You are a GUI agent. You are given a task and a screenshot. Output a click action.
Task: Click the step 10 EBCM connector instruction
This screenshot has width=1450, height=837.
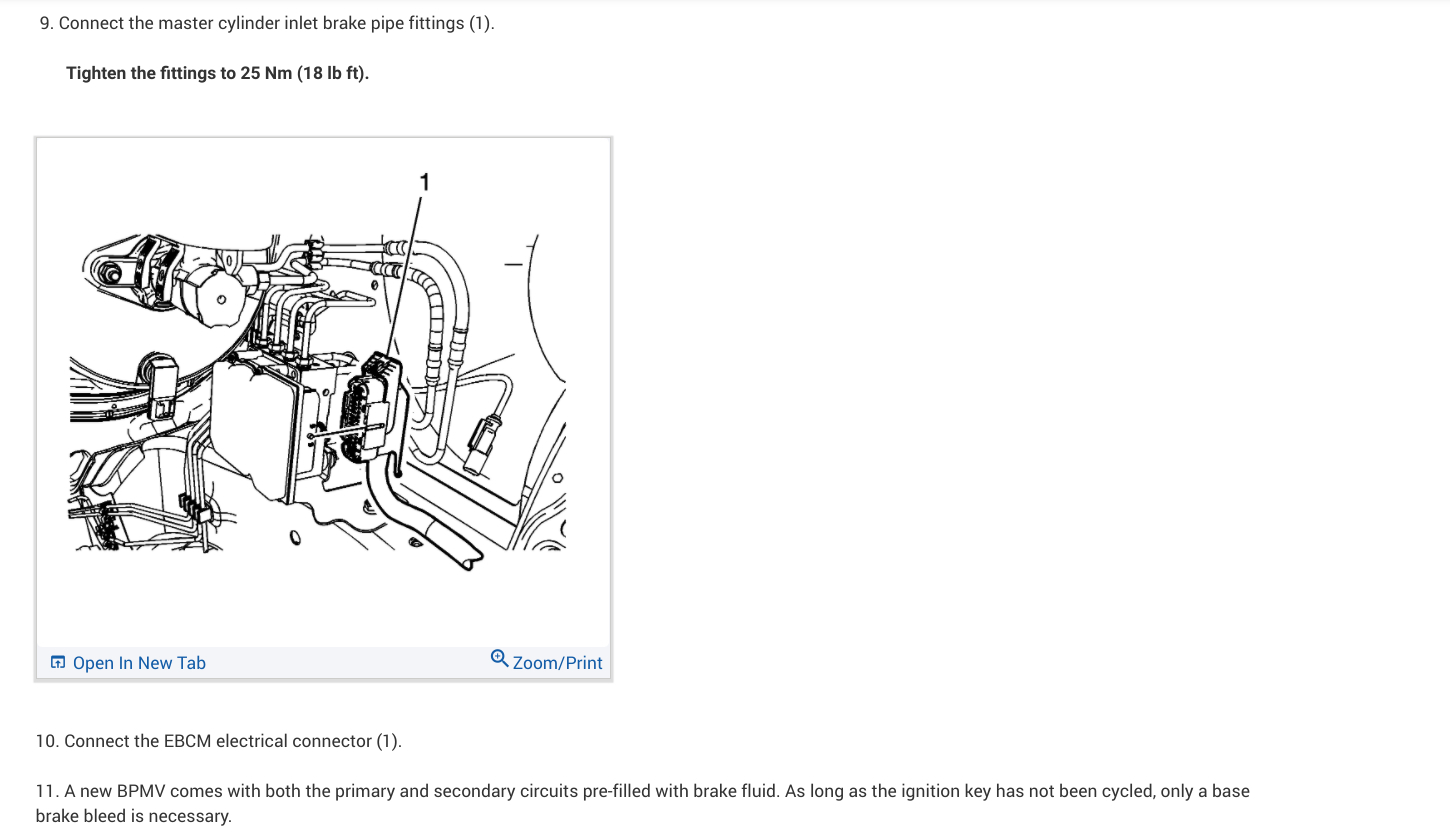click(x=218, y=741)
